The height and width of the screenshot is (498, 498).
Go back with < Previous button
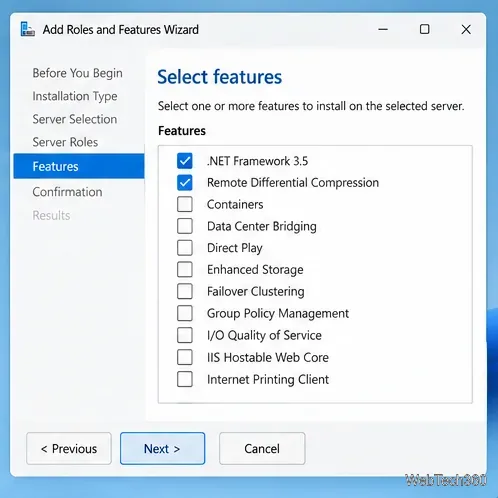(x=69, y=448)
